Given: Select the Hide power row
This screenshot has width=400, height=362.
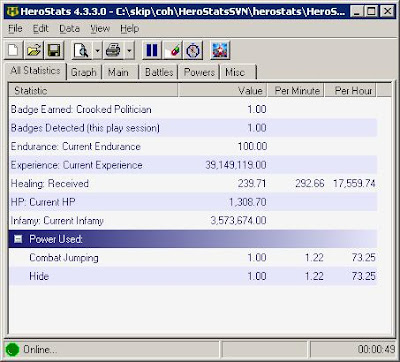Looking at the screenshot, I should coord(193,276).
